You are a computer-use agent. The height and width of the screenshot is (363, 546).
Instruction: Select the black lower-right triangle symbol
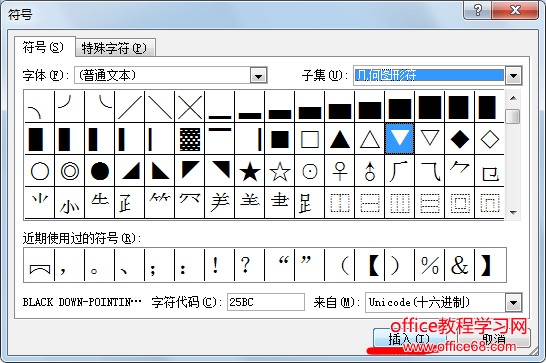click(x=130, y=171)
